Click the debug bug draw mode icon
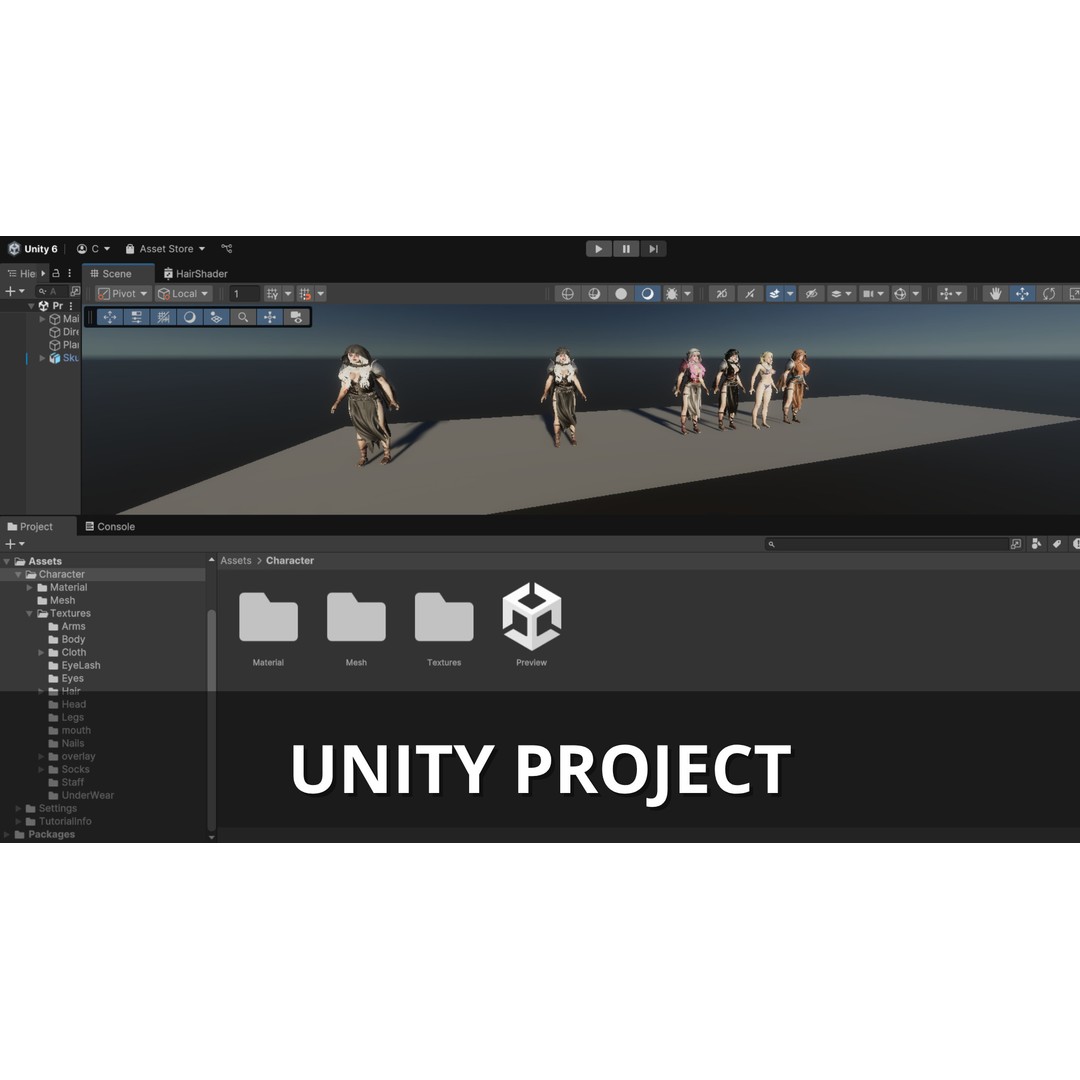Viewport: 1080px width, 1080px height. point(671,294)
